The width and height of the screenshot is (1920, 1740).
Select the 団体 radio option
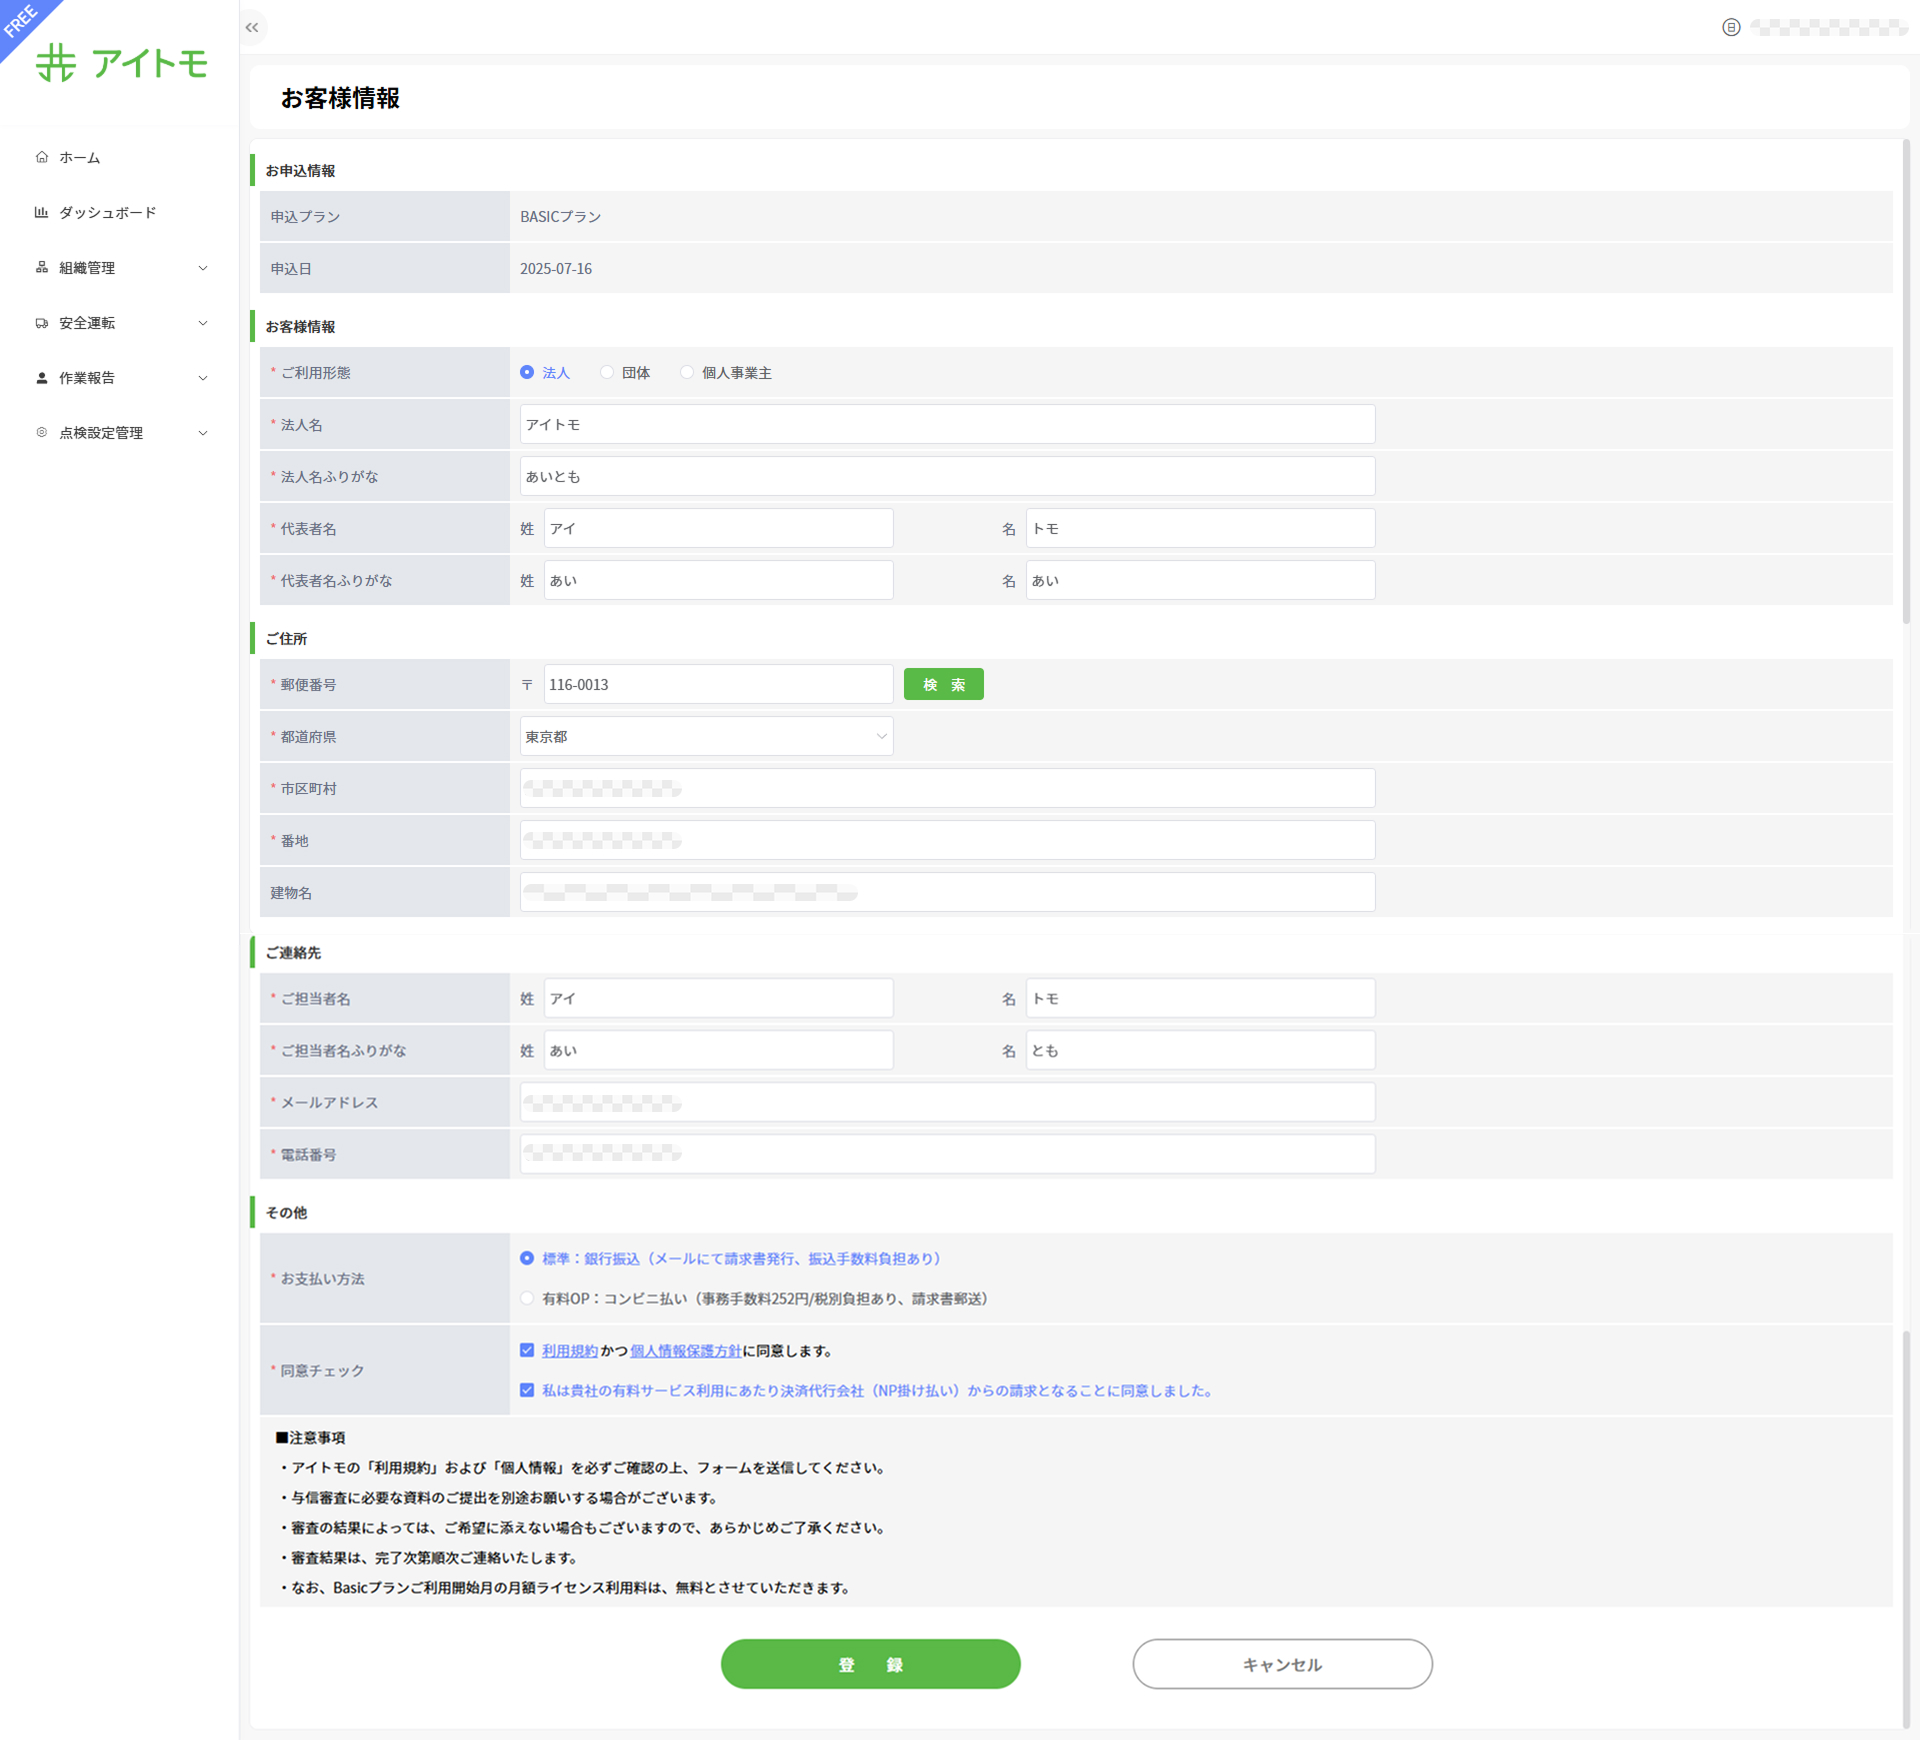pos(607,372)
